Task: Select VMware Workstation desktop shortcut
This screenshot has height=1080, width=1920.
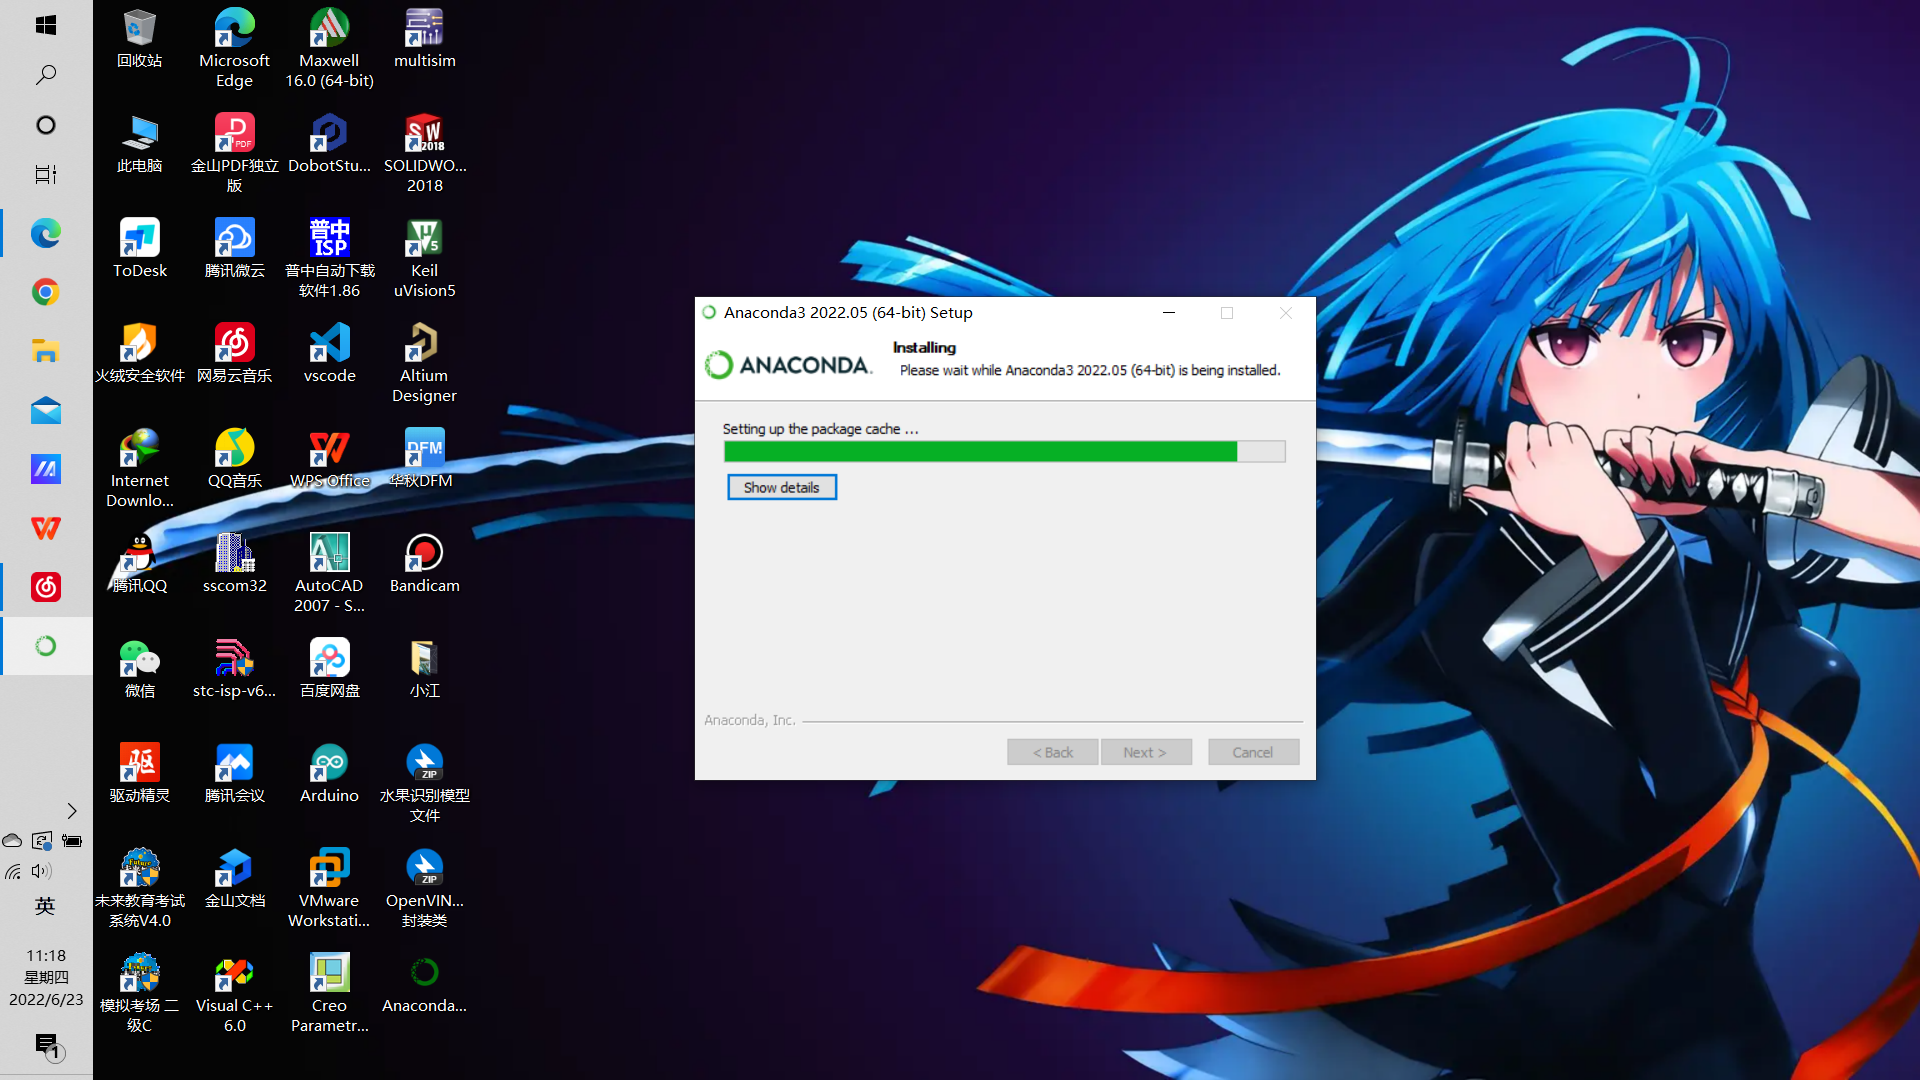Action: pyautogui.click(x=329, y=888)
